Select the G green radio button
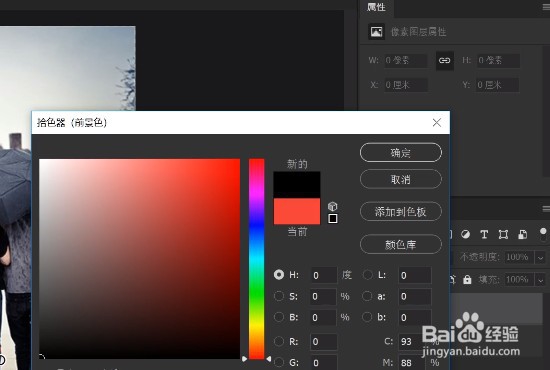The width and height of the screenshot is (550, 370). point(279,362)
